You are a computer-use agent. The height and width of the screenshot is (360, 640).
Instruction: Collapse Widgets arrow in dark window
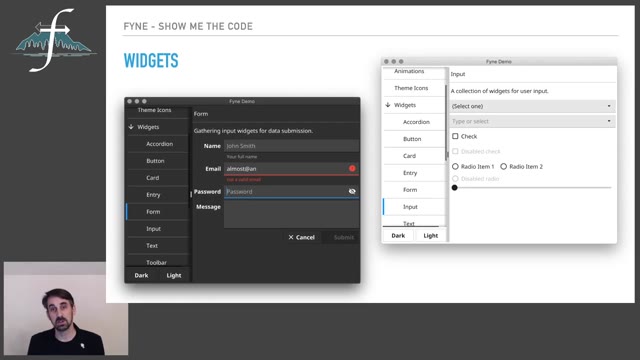[131, 127]
